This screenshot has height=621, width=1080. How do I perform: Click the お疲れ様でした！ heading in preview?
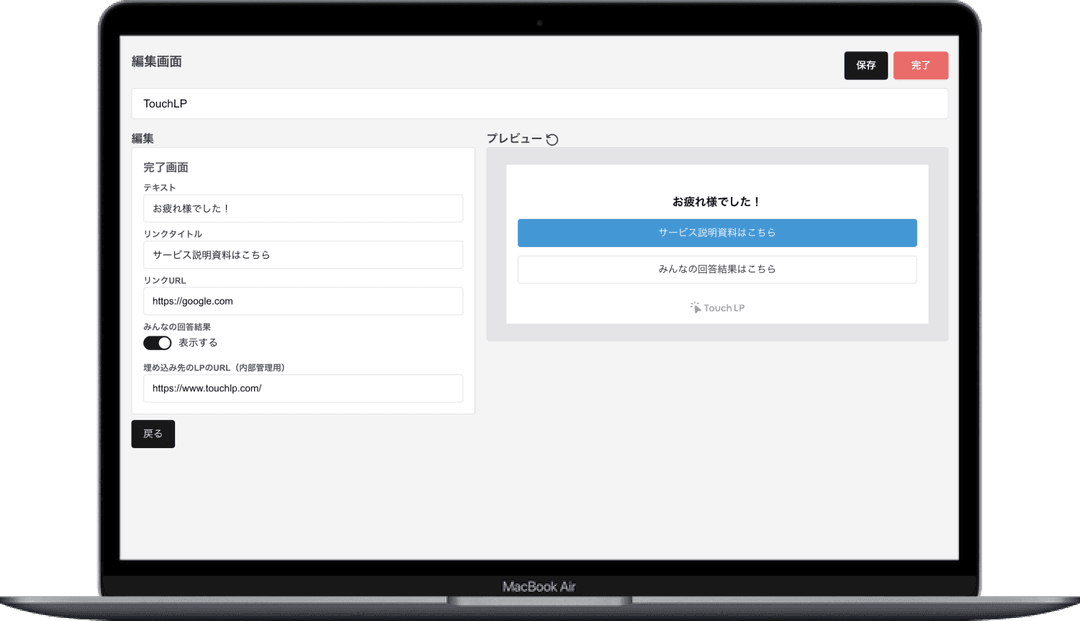click(716, 202)
